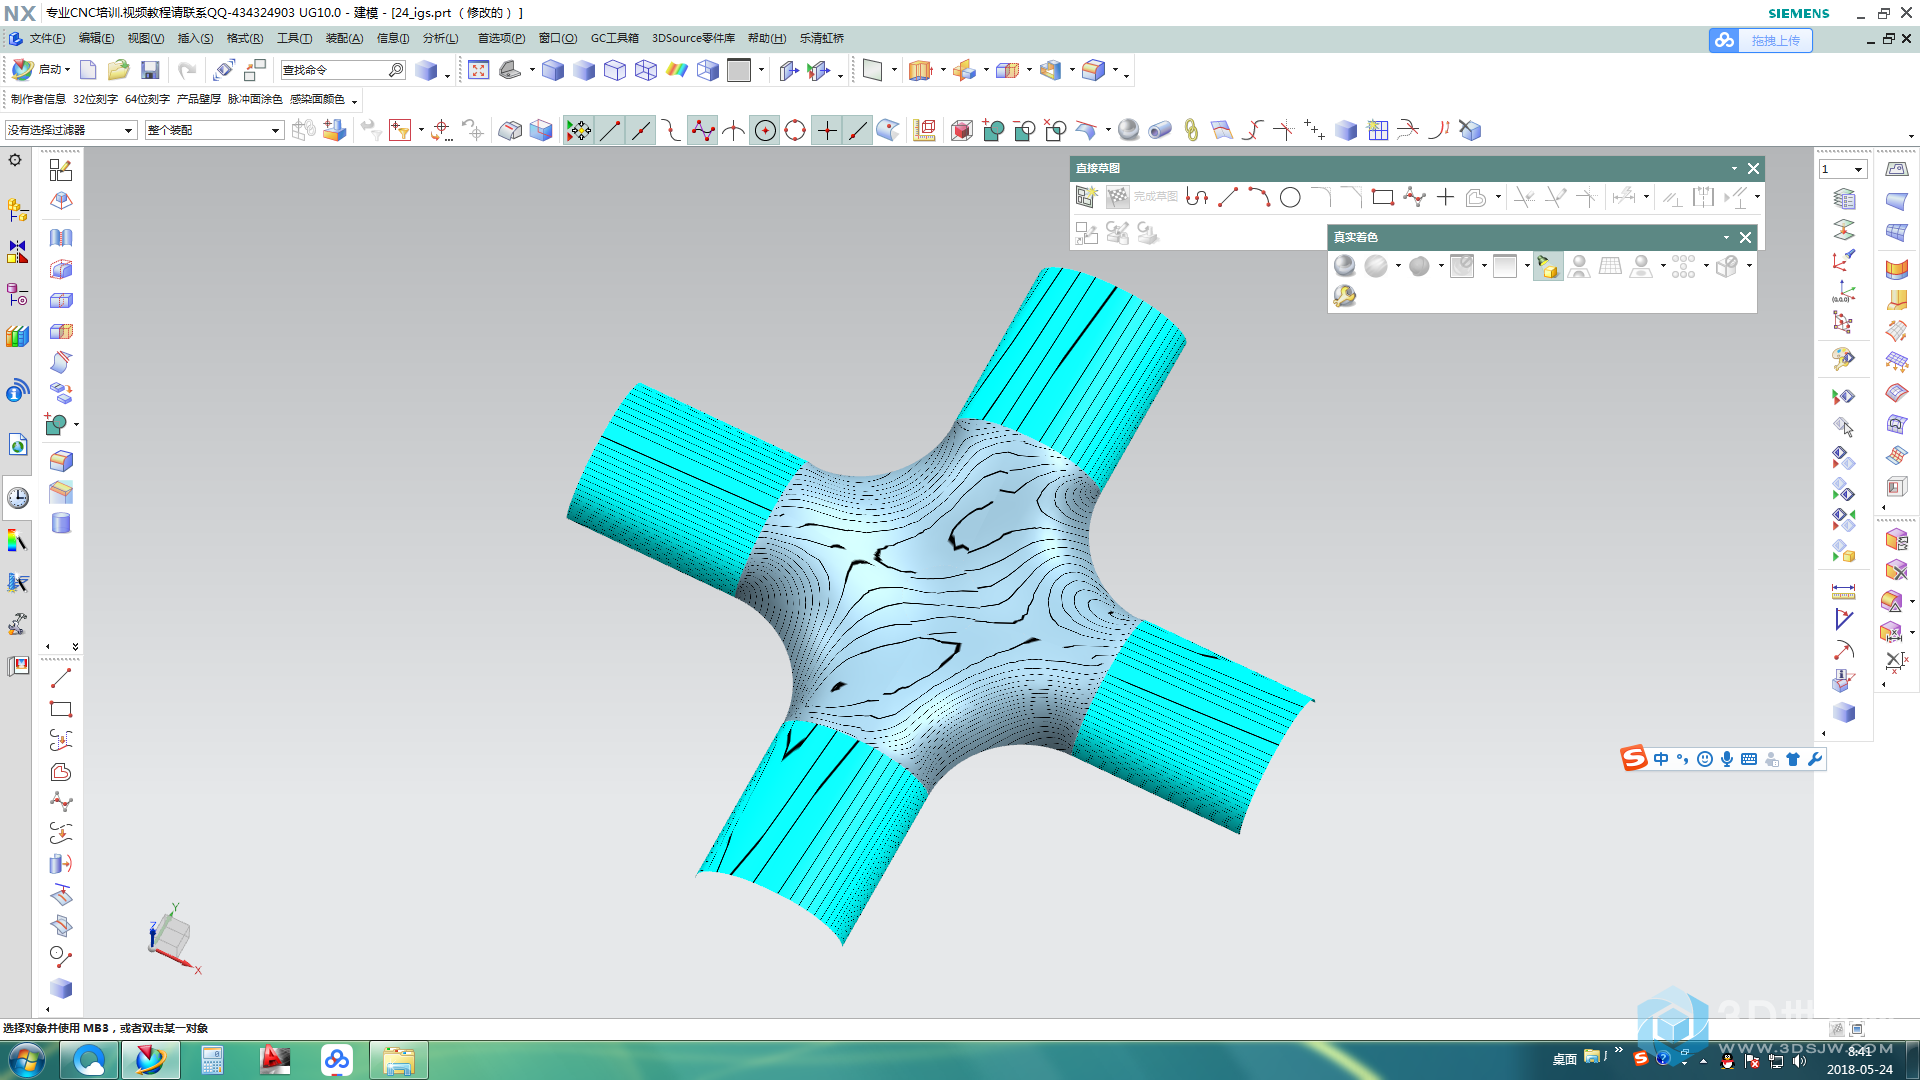The width and height of the screenshot is (1920, 1080).
Task: Click the New file icon
Action: 88,70
